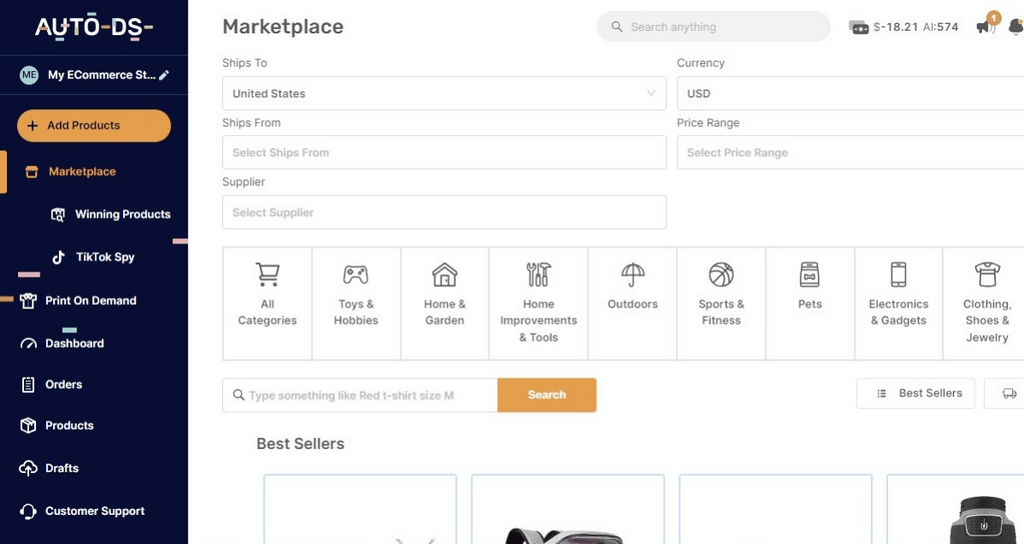Click the Best Sellers section heading

coord(300,443)
